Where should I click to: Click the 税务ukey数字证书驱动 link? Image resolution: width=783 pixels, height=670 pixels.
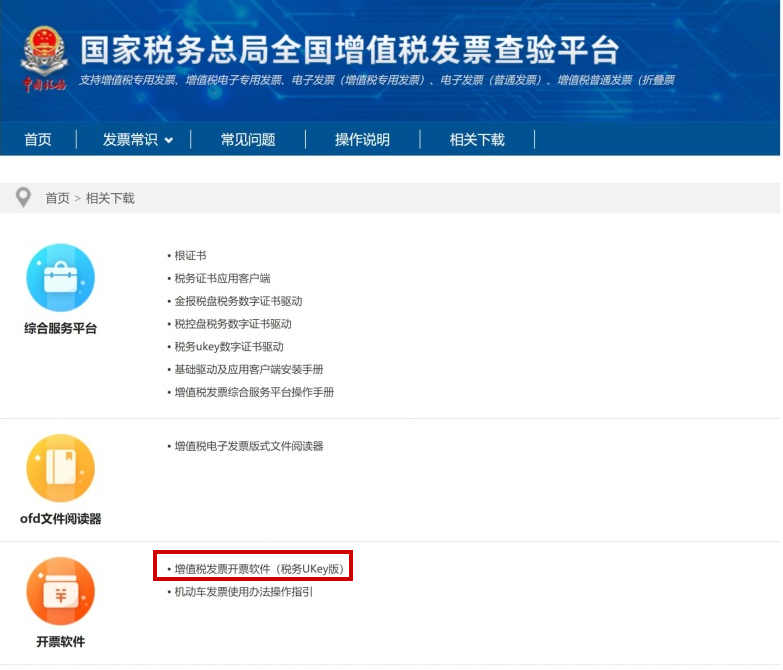(x=229, y=347)
